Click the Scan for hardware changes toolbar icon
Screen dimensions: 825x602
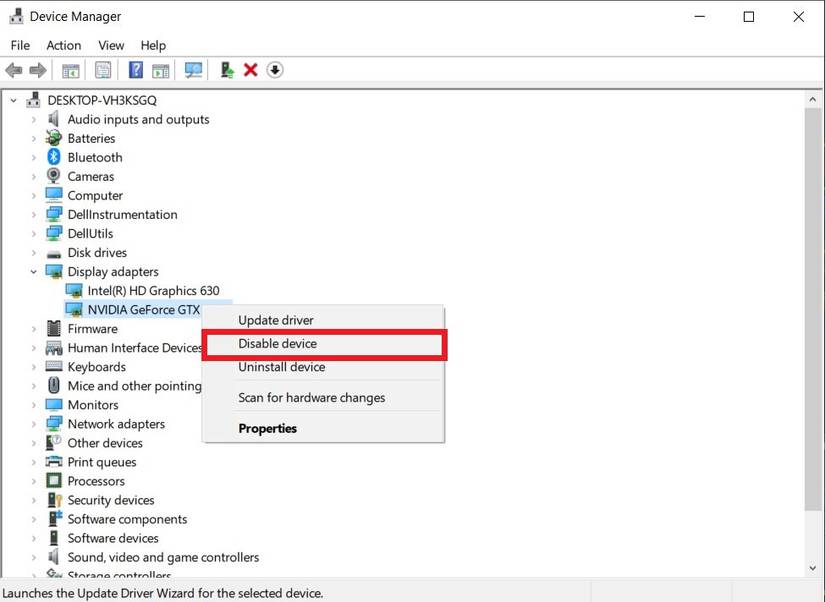coord(191,69)
